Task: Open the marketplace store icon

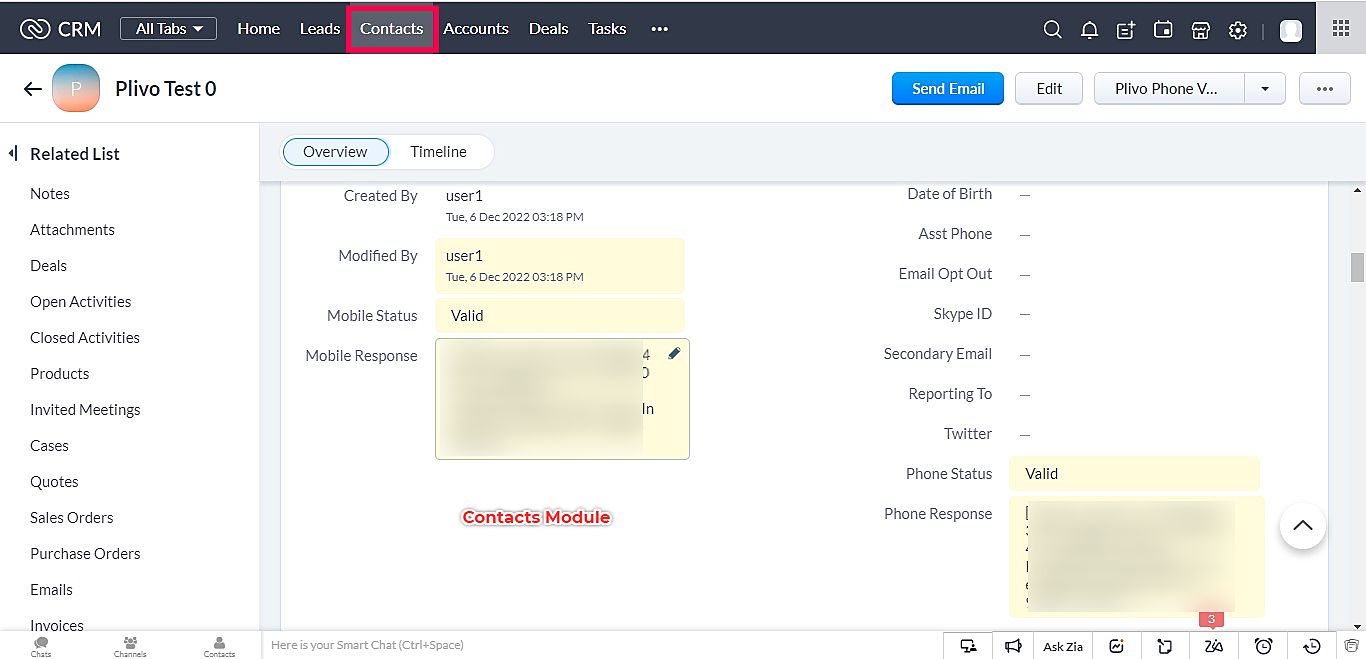Action: (x=1201, y=30)
